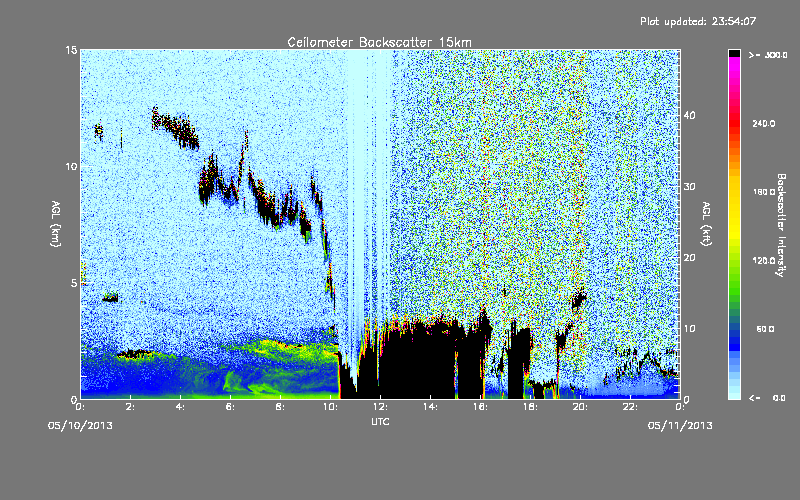
Task: Click the 180.0 colorbar value
Action: (x=764, y=192)
